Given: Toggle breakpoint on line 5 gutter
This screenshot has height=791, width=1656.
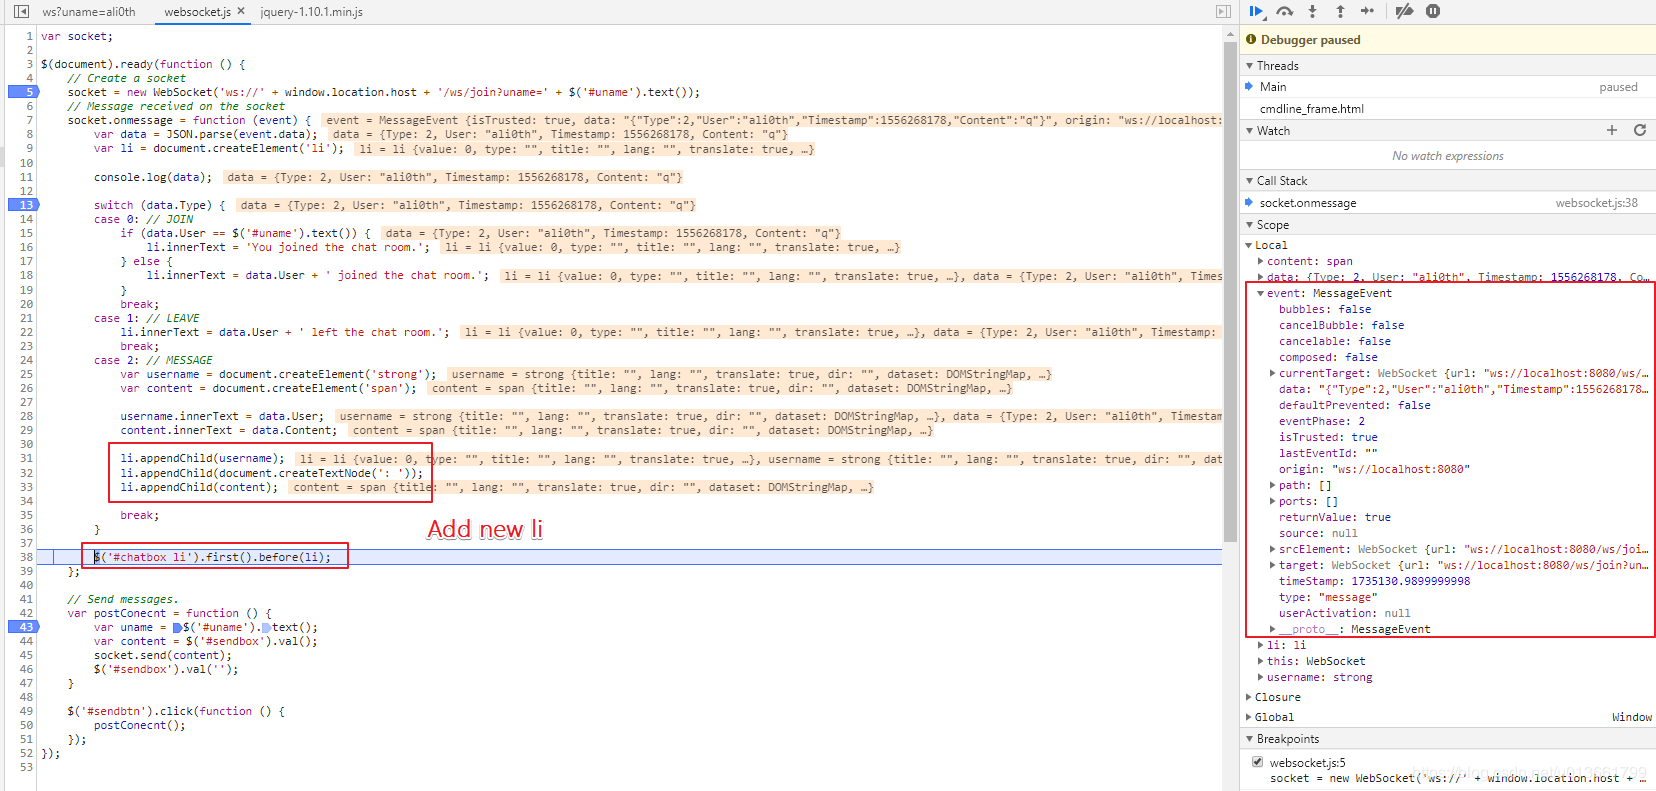Looking at the screenshot, I should [x=22, y=92].
